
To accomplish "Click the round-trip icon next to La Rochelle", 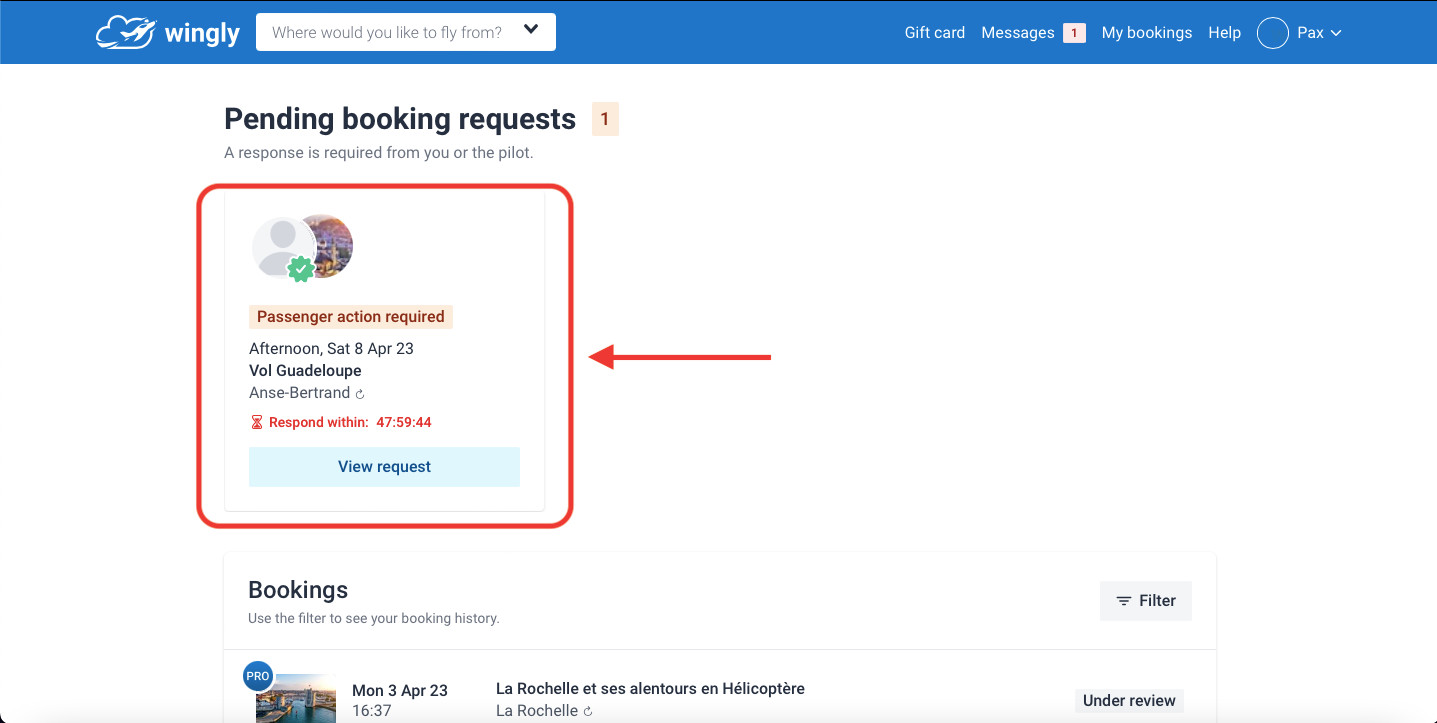I will click(588, 711).
